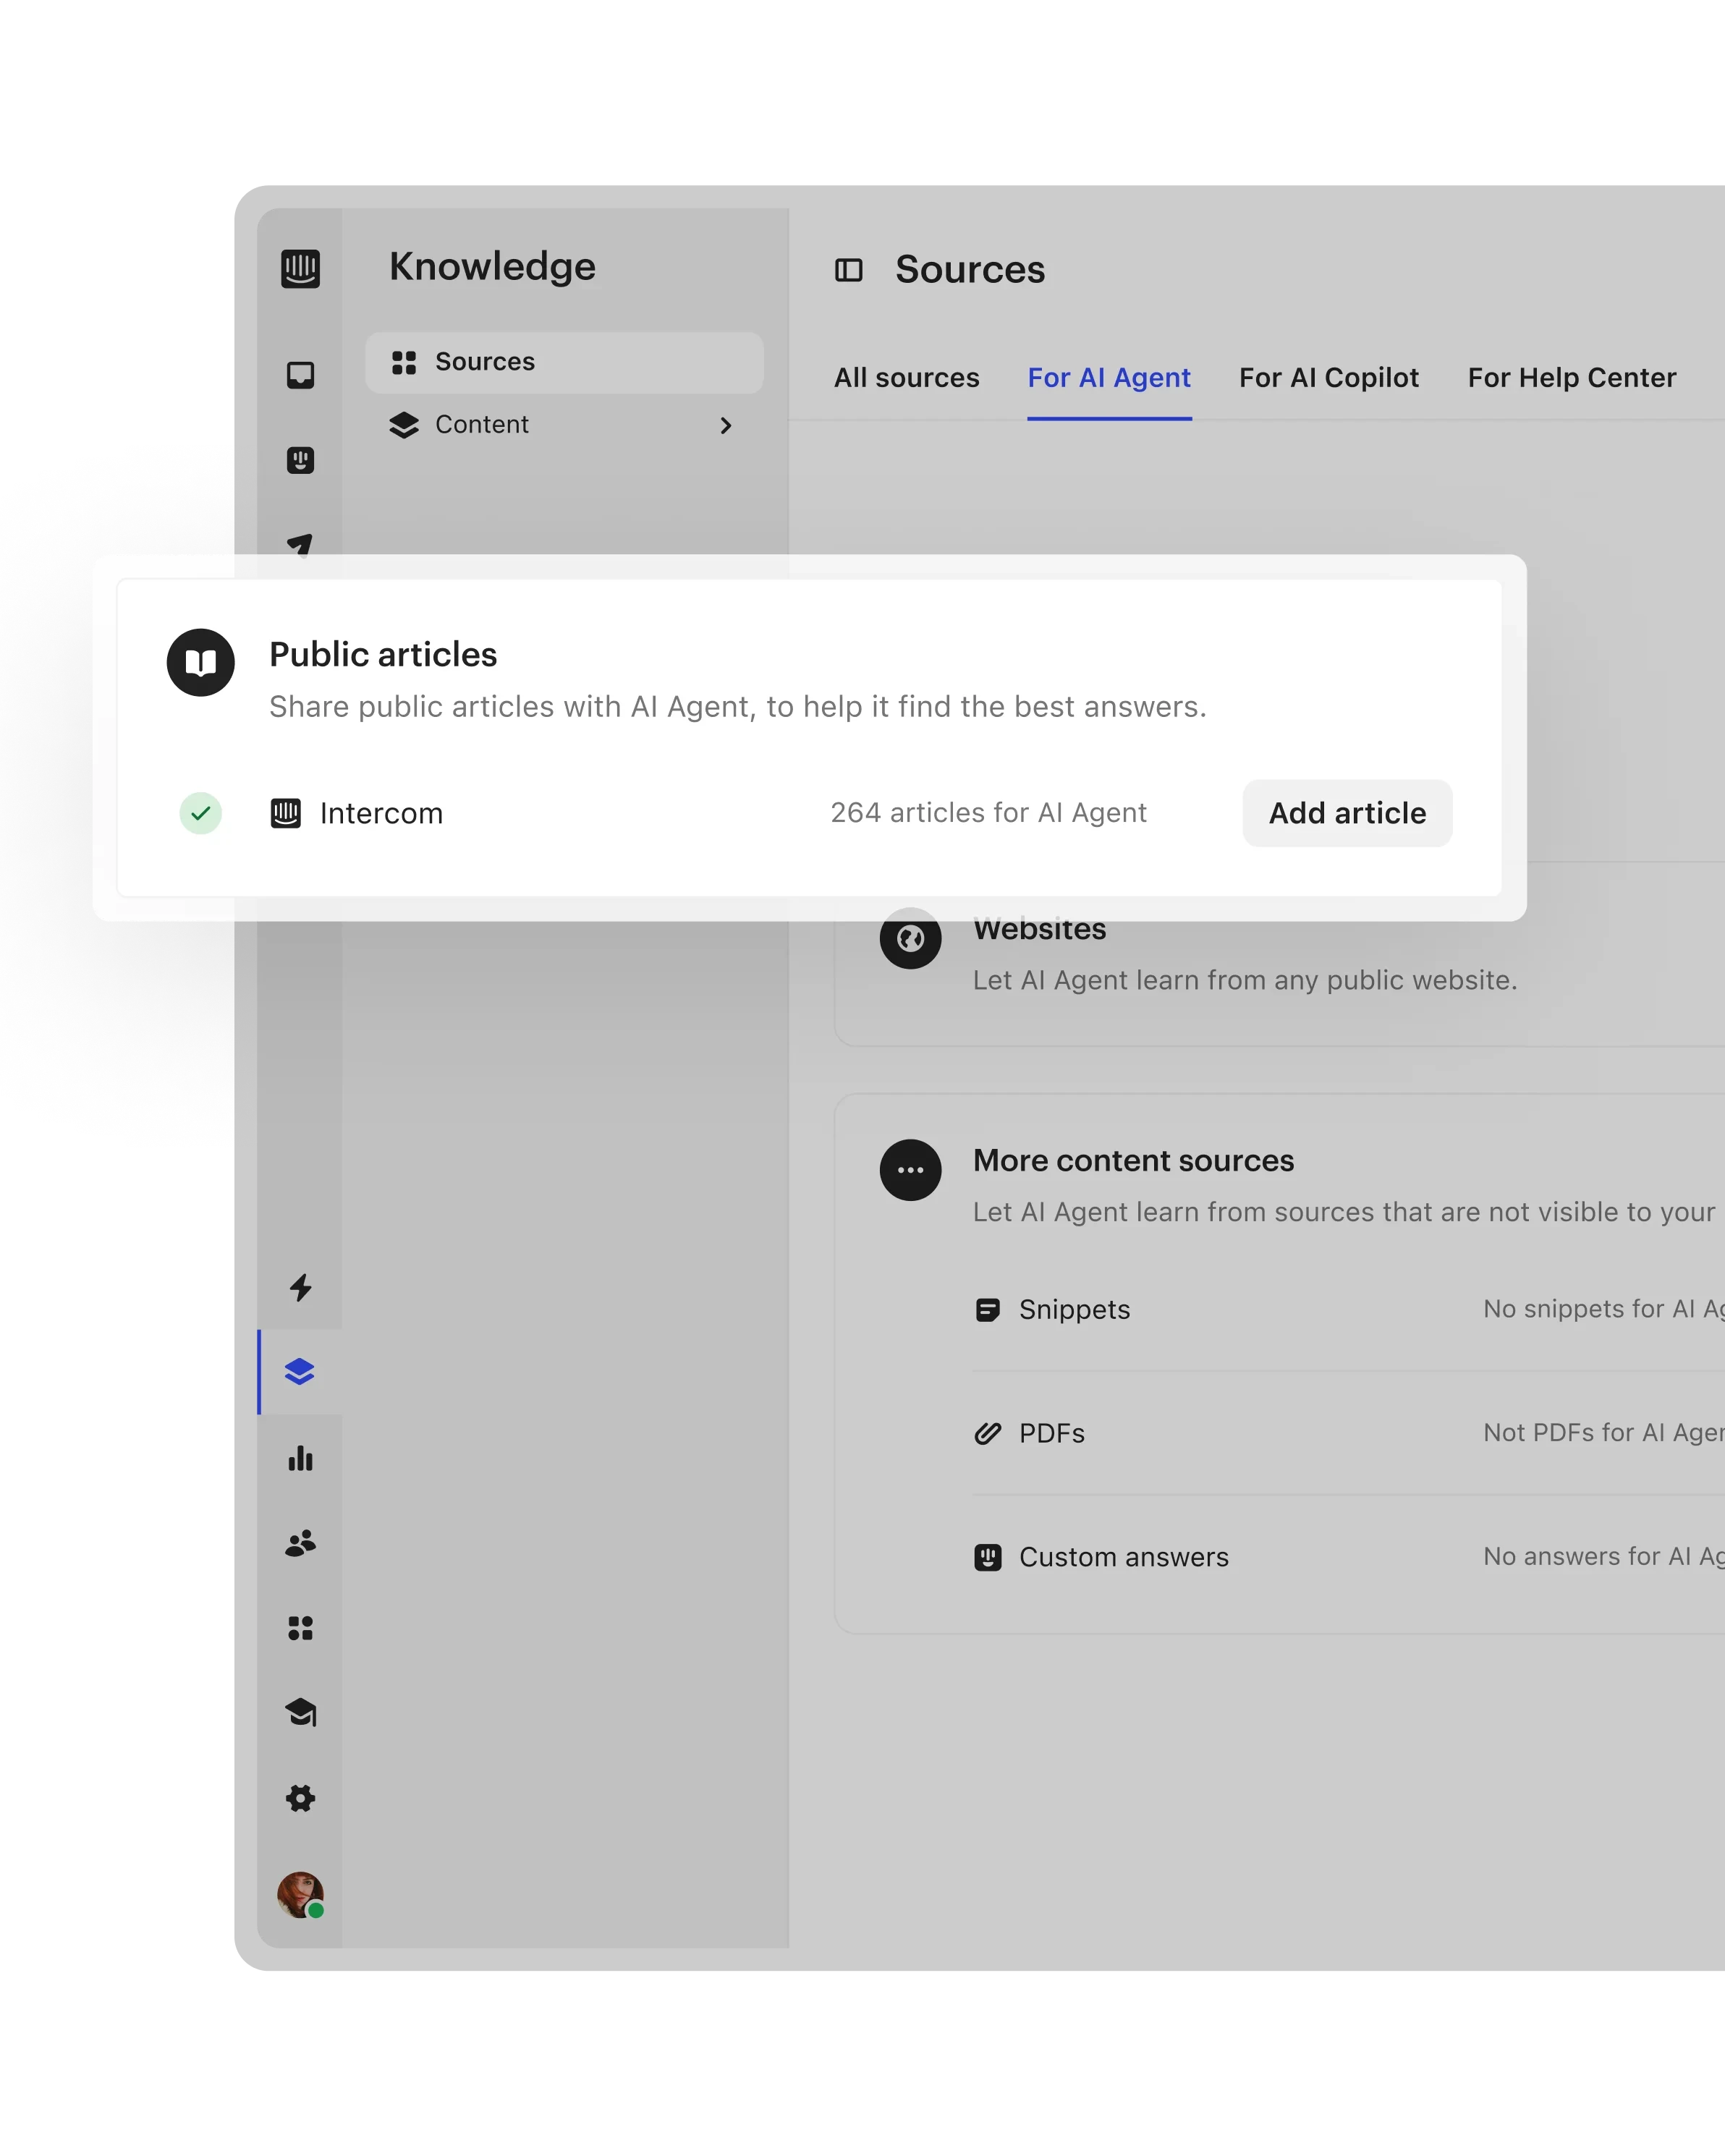This screenshot has width=1725, height=2156.
Task: Open the Automation lightning bolt icon
Action: click(300, 1287)
